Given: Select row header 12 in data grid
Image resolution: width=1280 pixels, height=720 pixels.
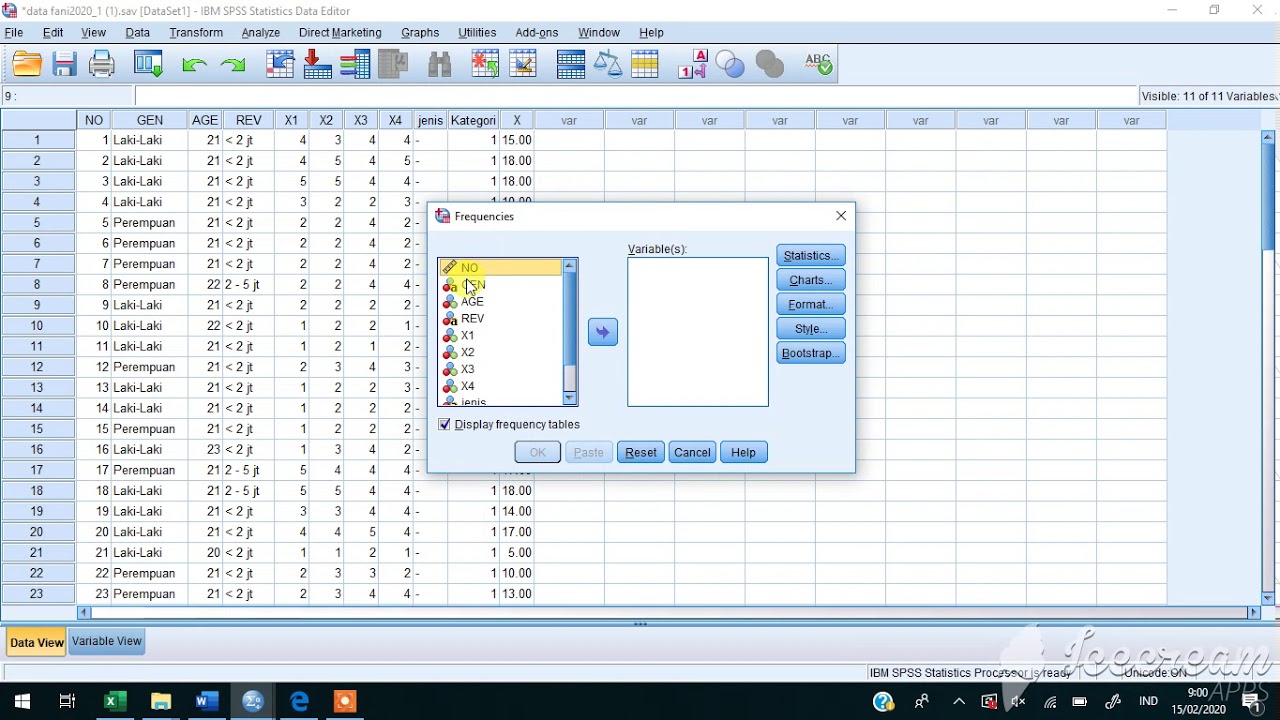Looking at the screenshot, I should click(x=37, y=367).
